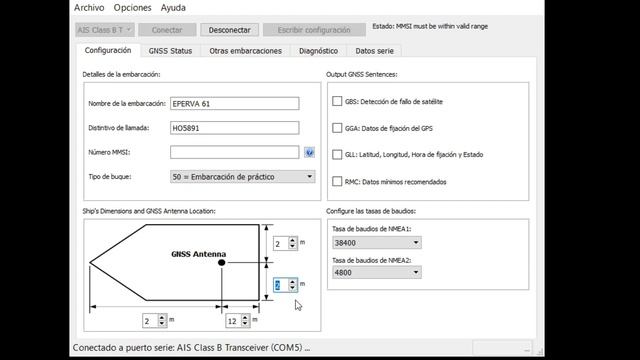Click the Desconectar button

[x=229, y=30]
